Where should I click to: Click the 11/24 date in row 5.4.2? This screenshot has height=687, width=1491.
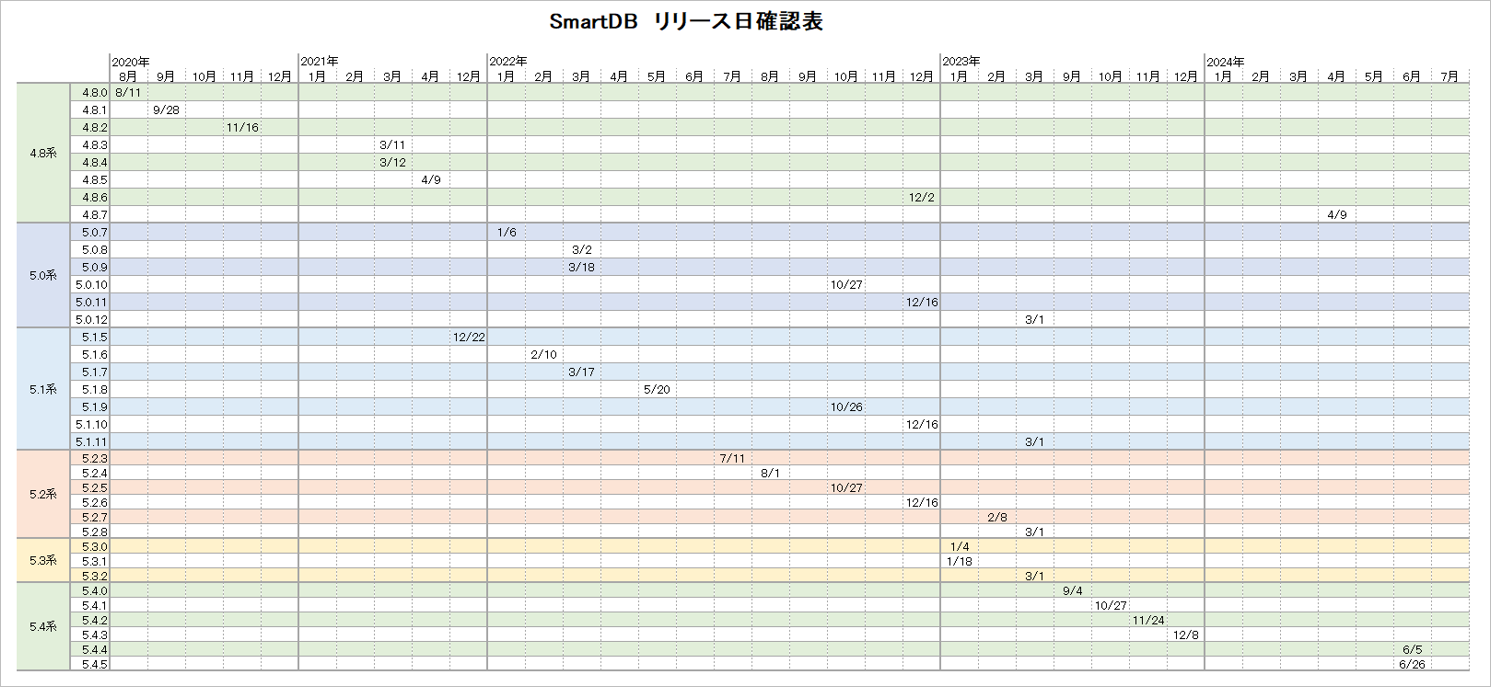[x=1148, y=620]
